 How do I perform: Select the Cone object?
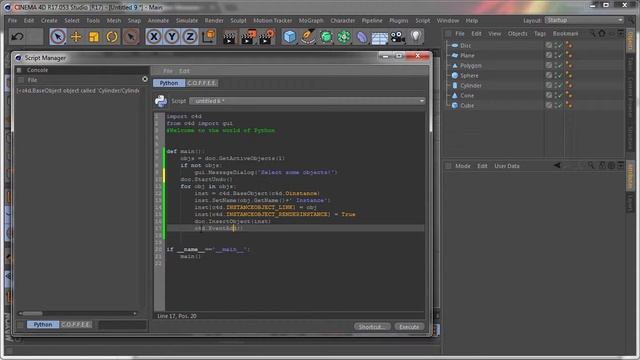467,96
